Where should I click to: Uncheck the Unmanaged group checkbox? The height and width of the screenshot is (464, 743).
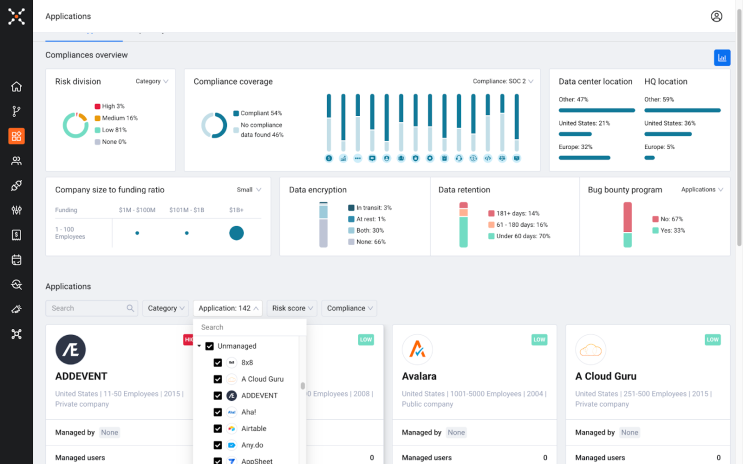209,346
